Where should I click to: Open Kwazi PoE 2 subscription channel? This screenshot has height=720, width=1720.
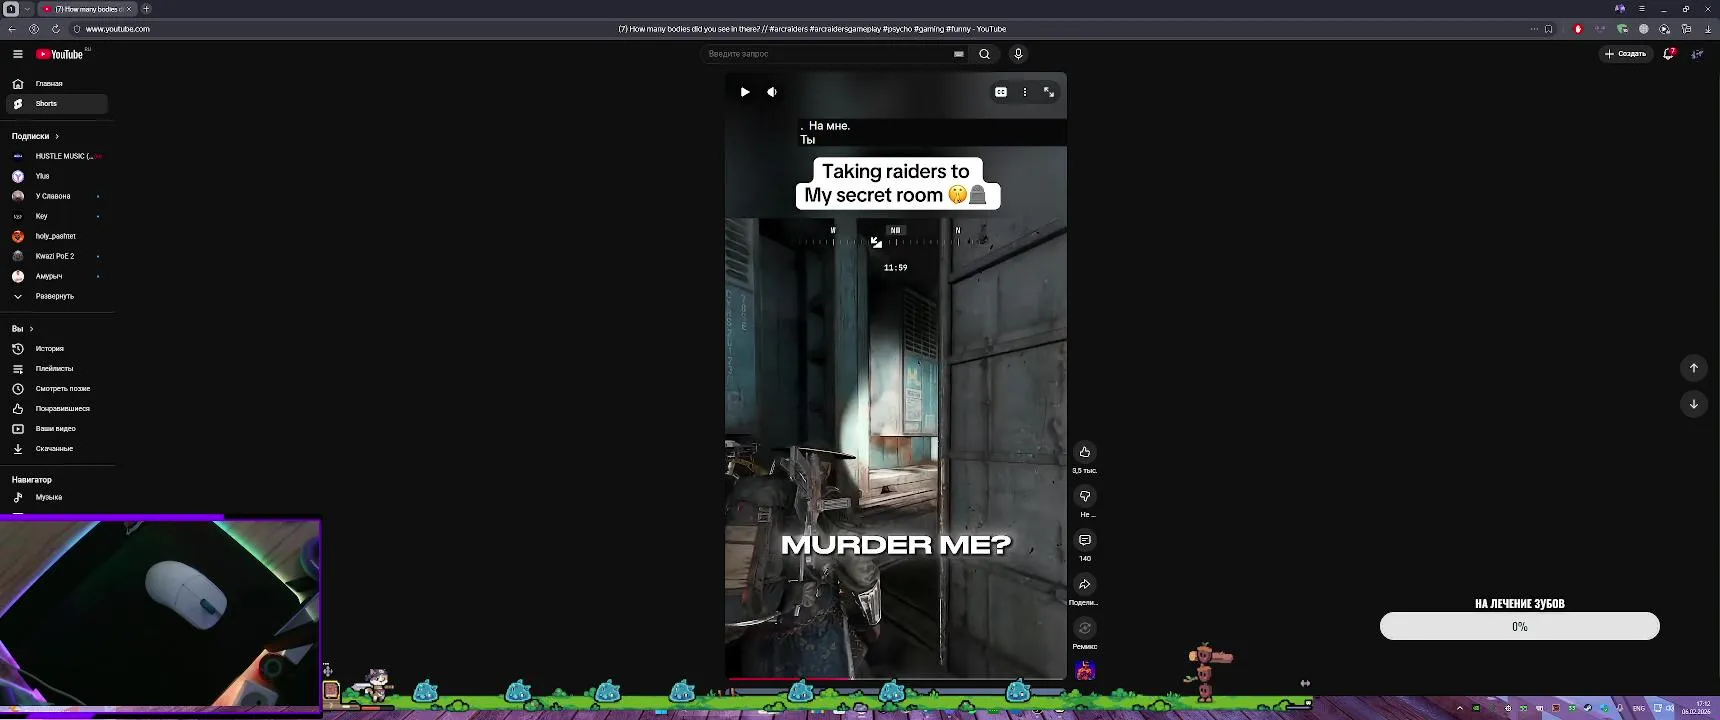(x=57, y=256)
